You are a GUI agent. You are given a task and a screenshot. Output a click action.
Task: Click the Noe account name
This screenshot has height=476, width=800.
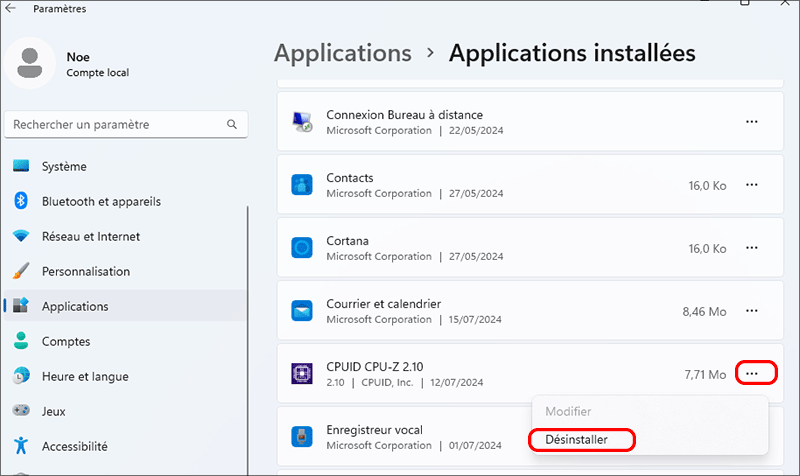pos(78,57)
